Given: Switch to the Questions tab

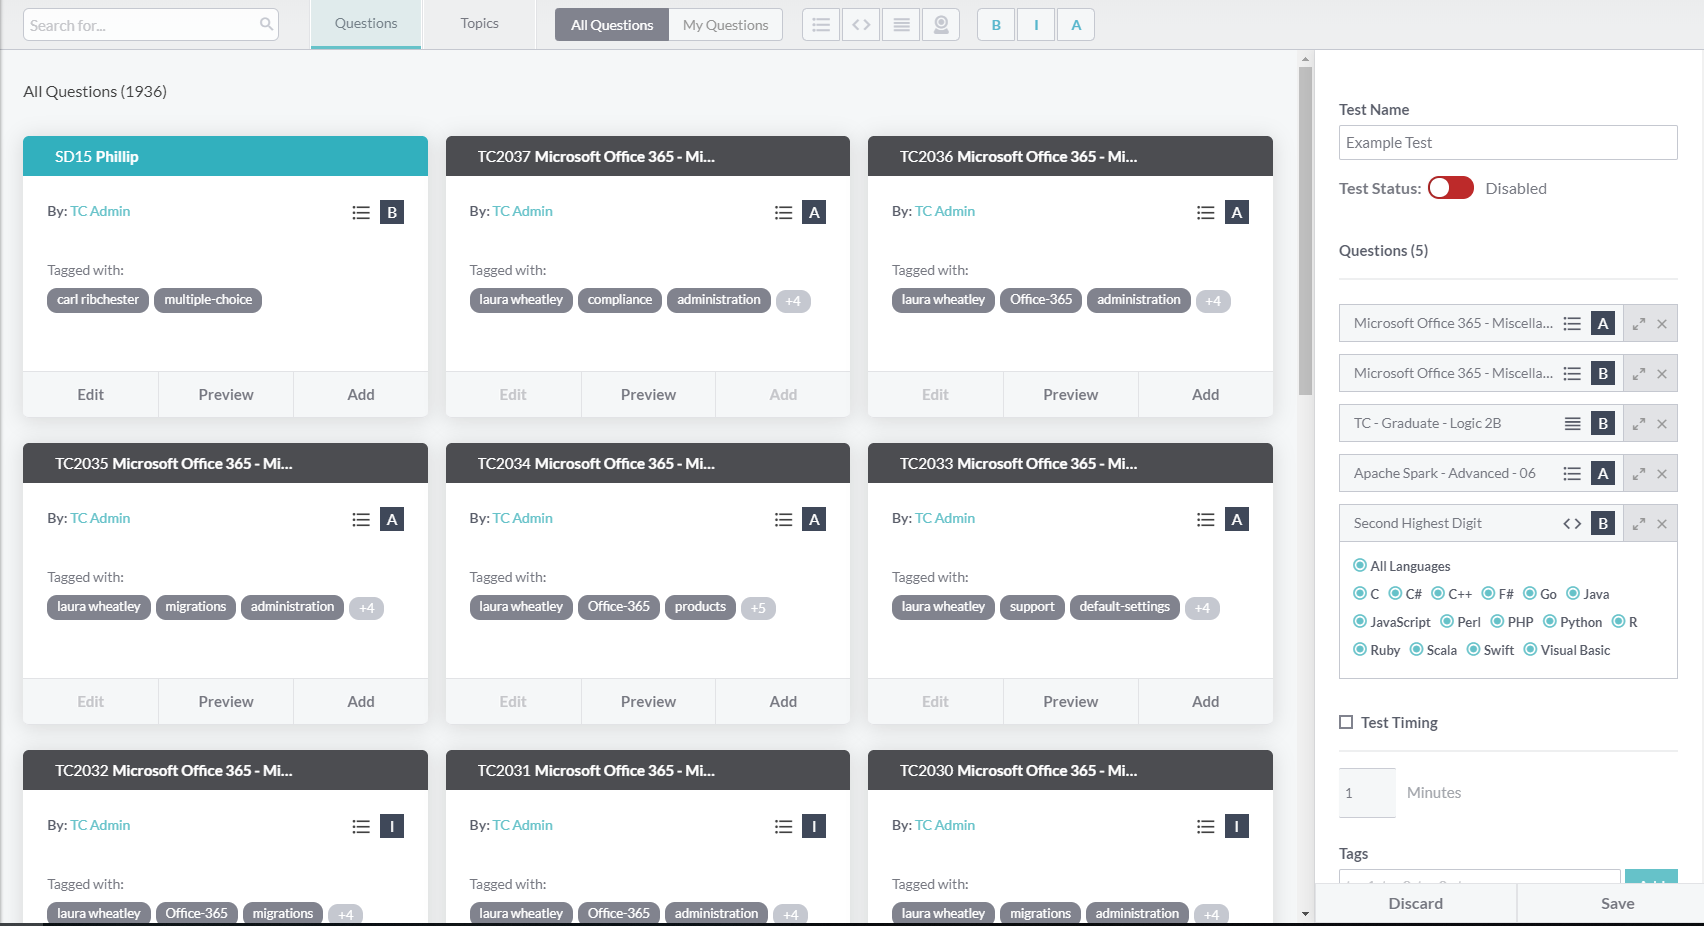Looking at the screenshot, I should pos(366,24).
